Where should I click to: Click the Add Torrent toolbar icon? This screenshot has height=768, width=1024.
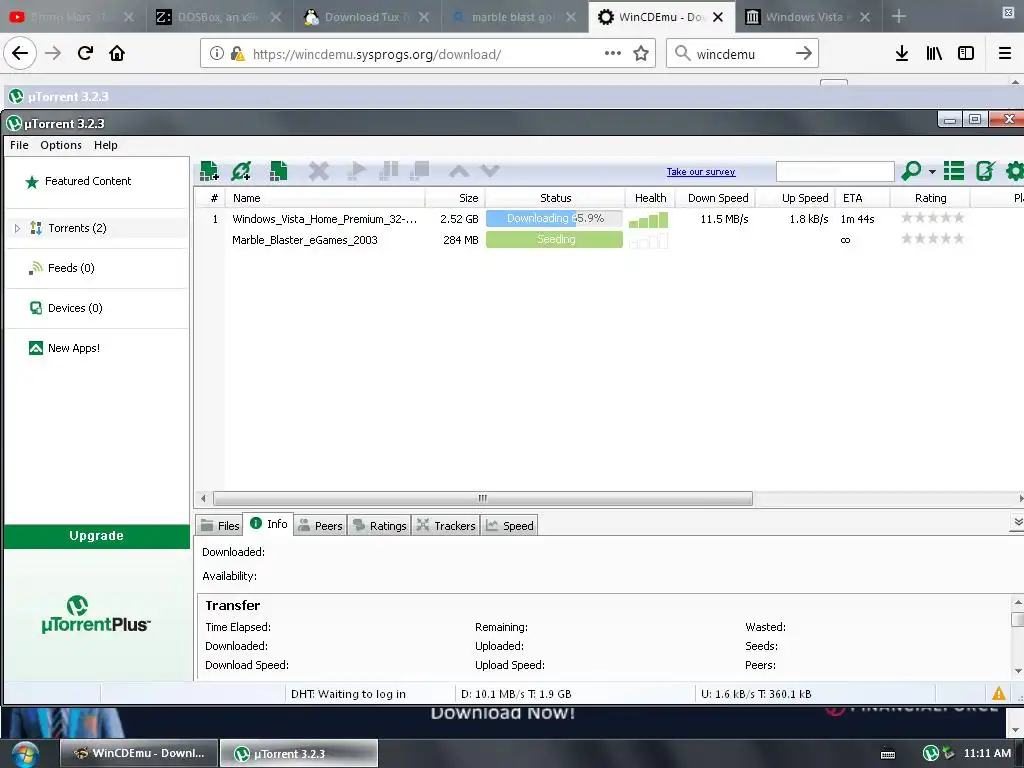(x=209, y=171)
